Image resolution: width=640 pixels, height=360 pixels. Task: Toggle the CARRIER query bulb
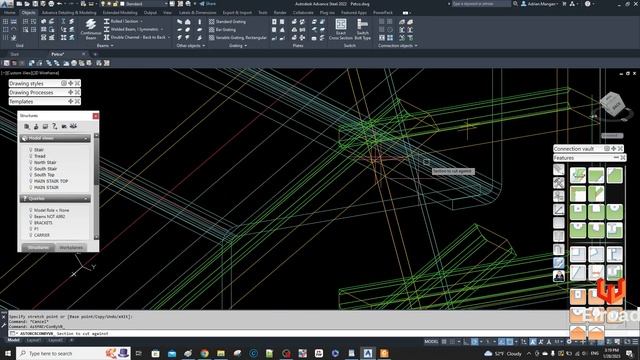coord(31,236)
